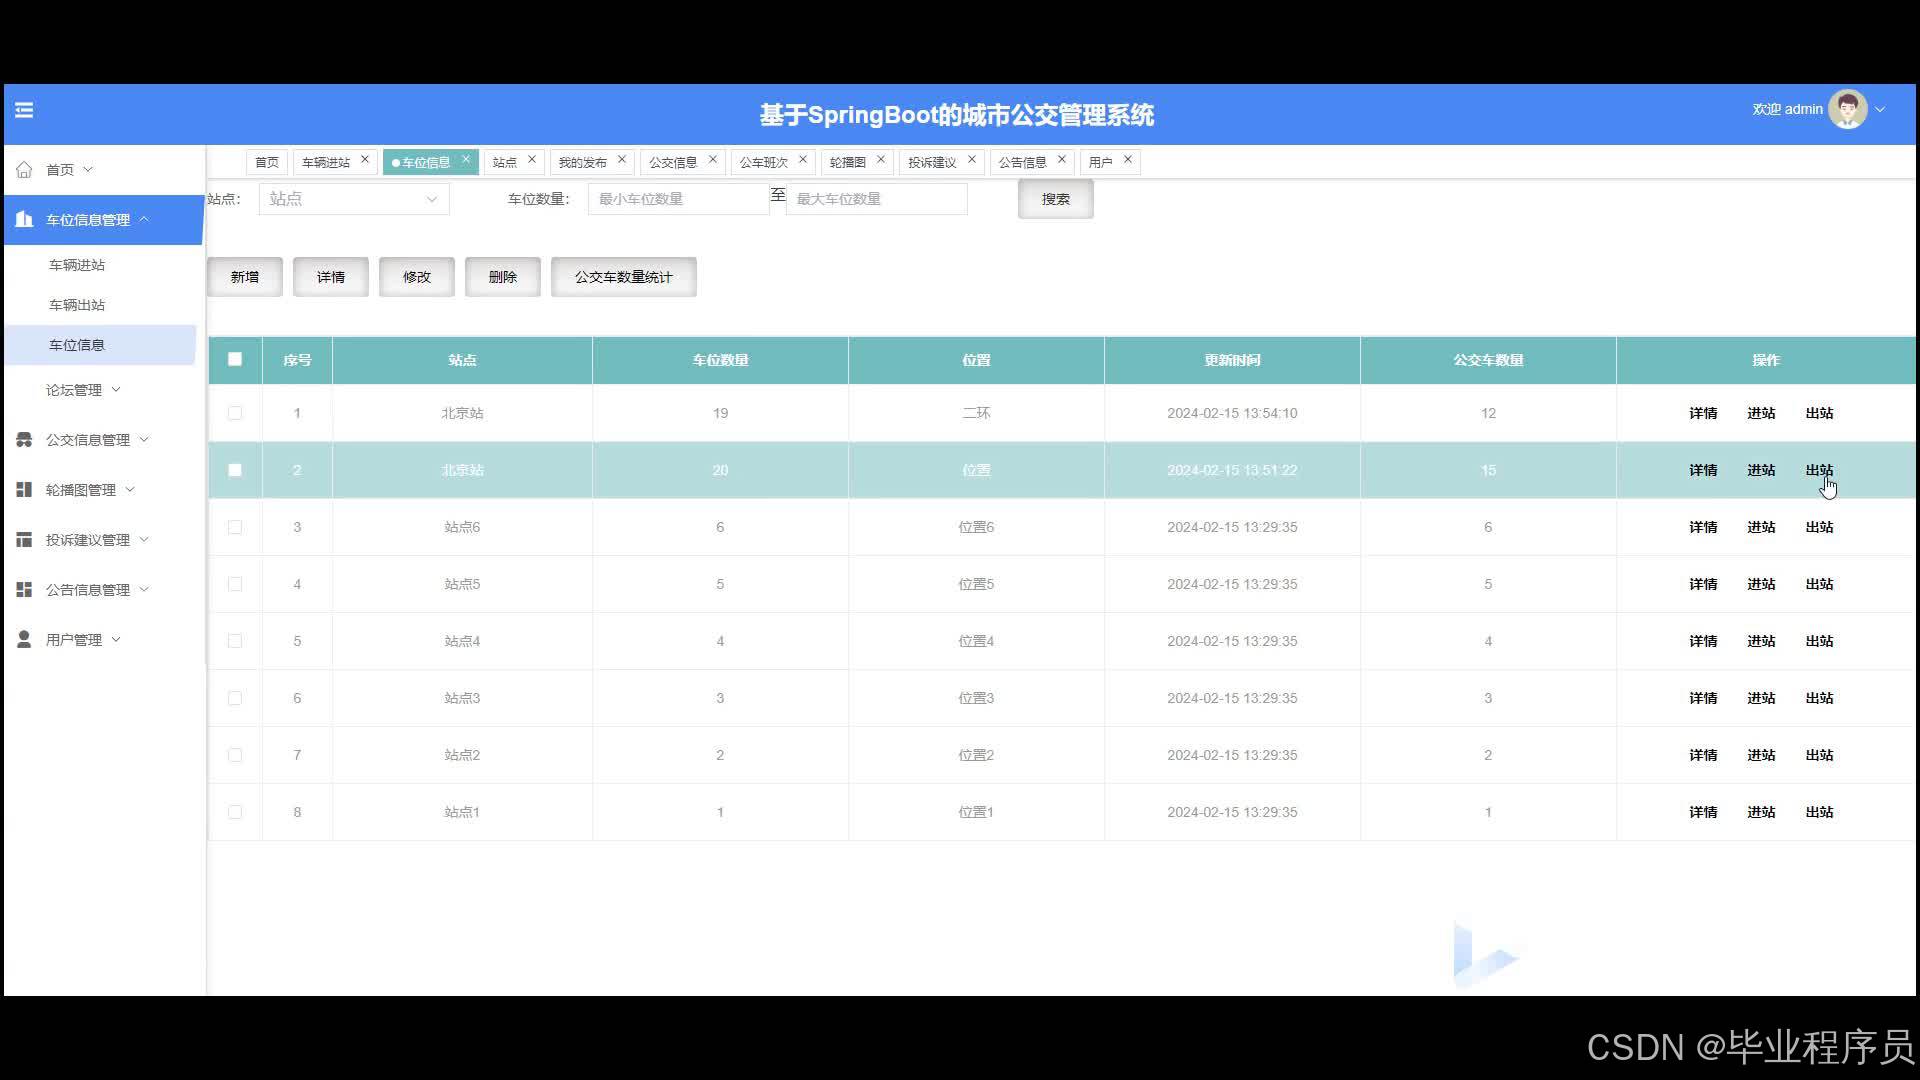
Task: Click the 用户管理 person icon
Action: (x=24, y=640)
